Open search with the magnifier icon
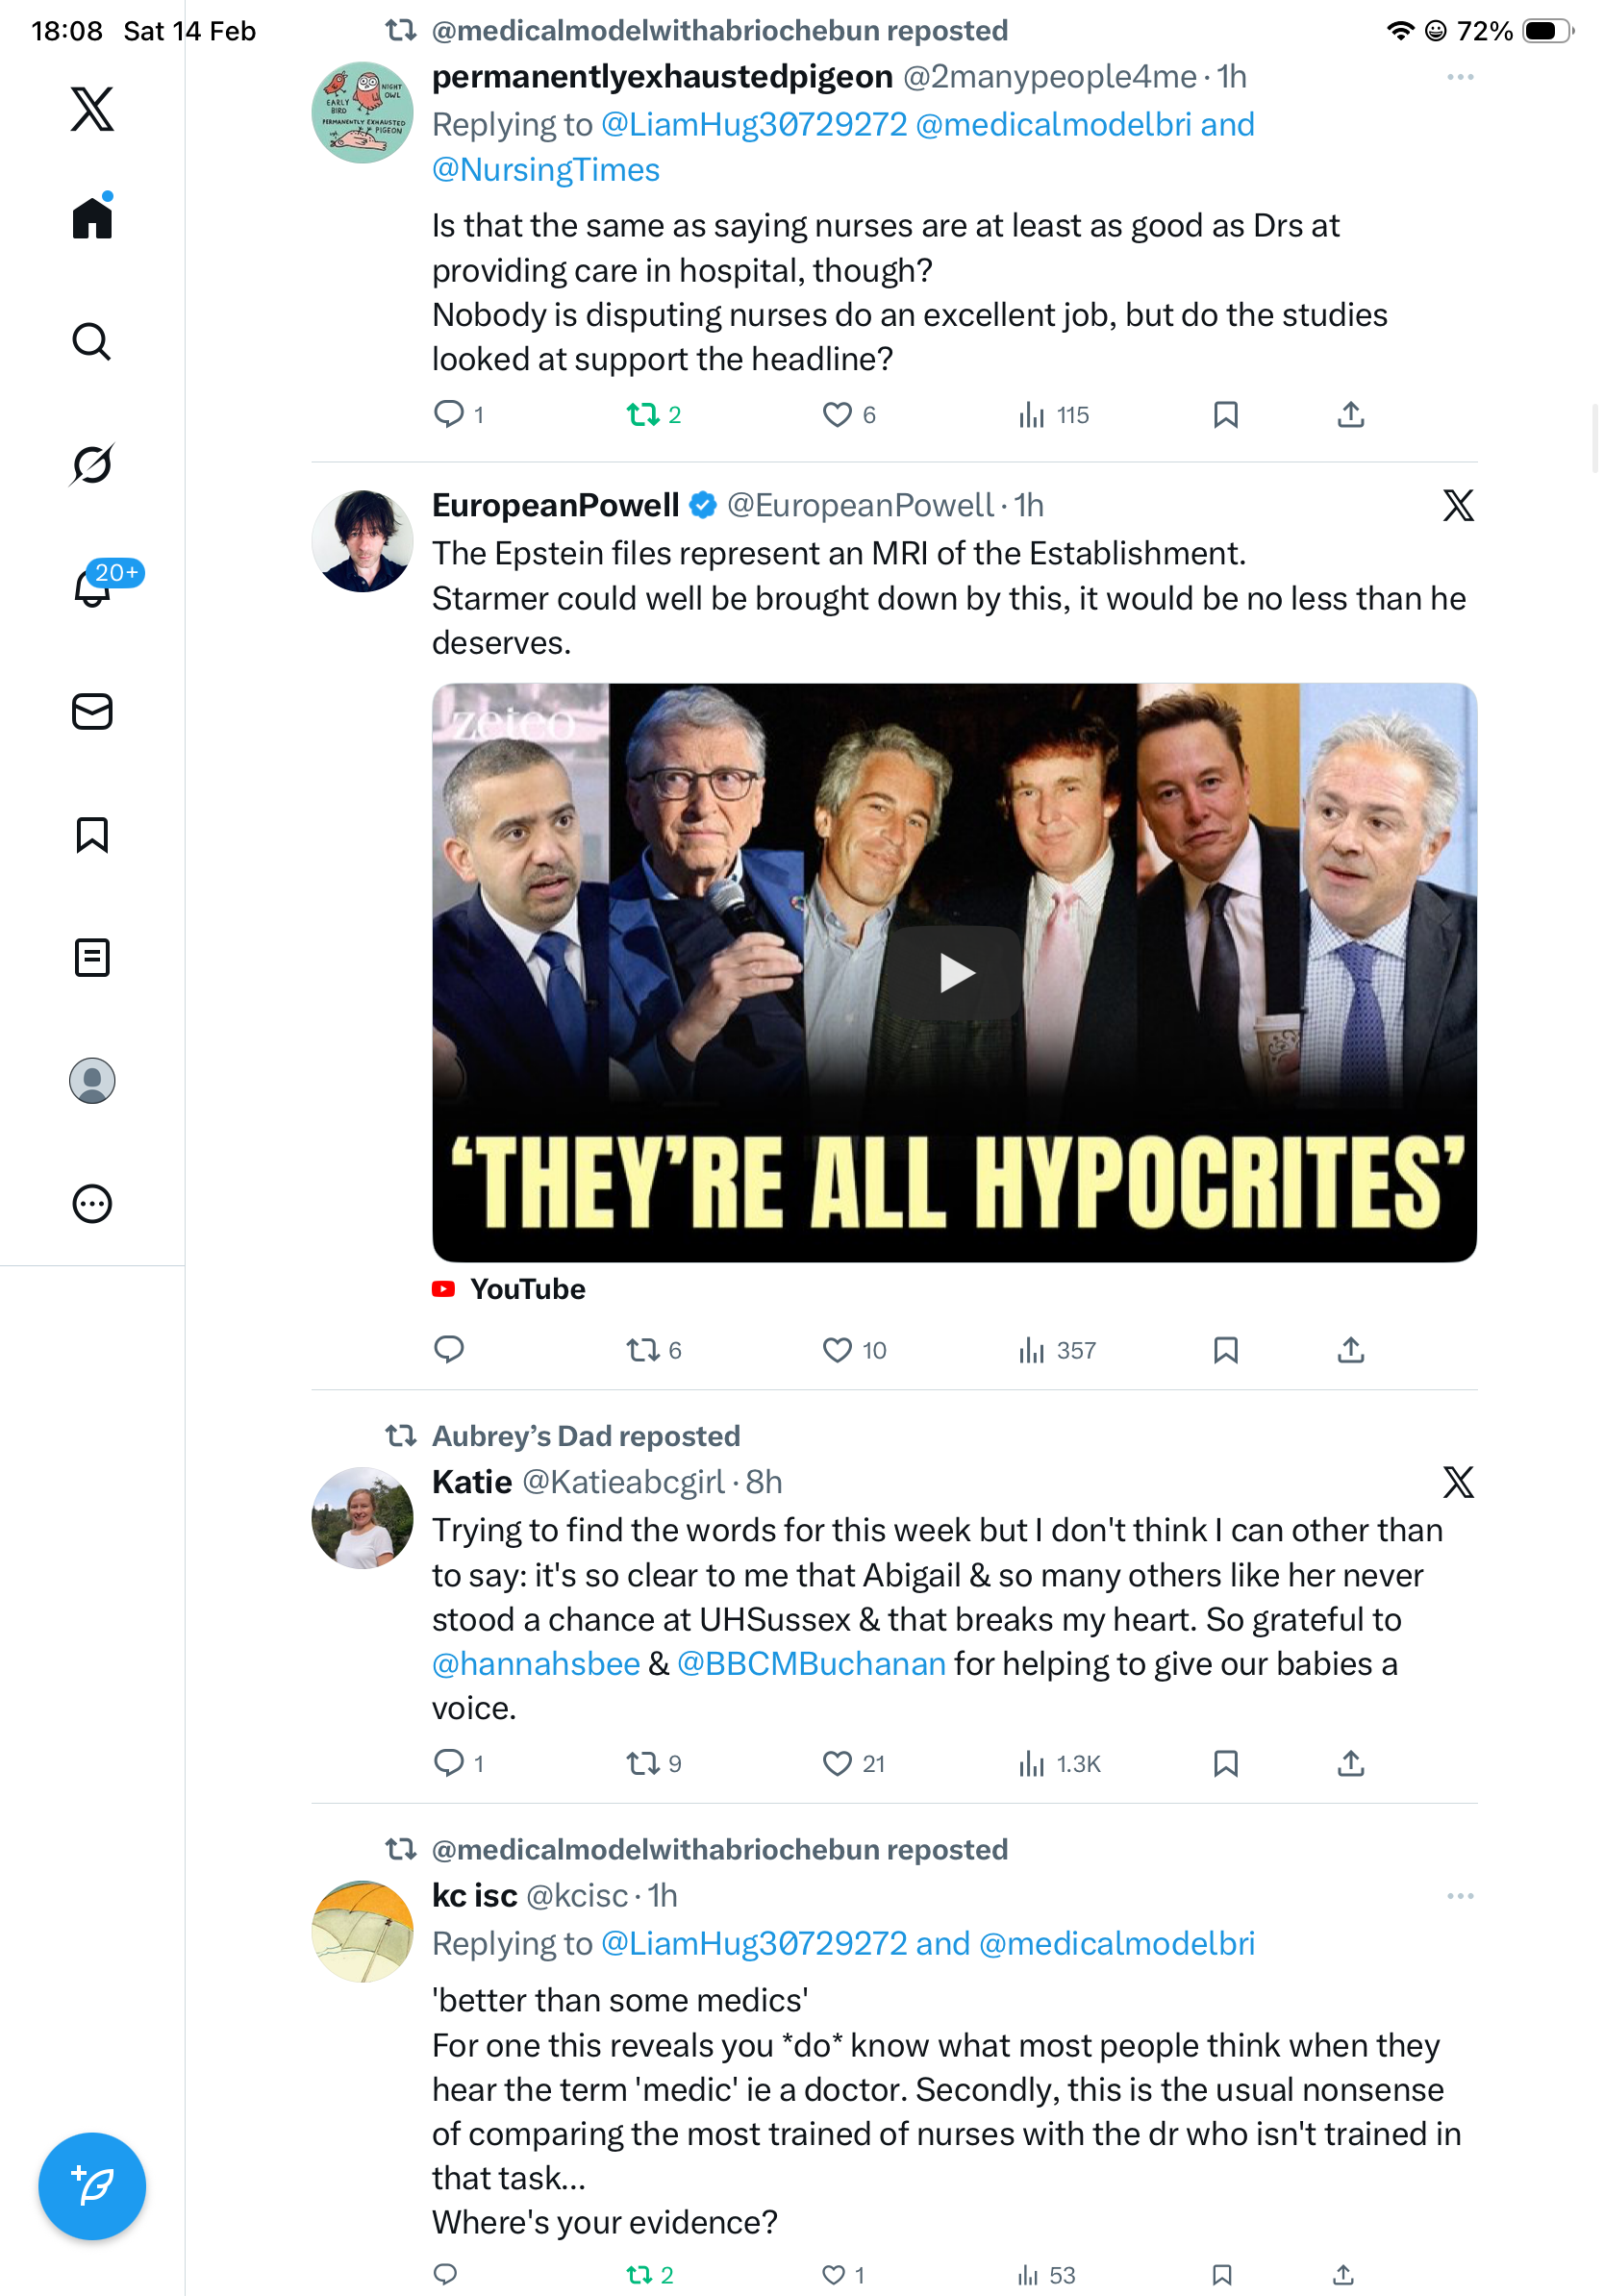 (x=92, y=341)
